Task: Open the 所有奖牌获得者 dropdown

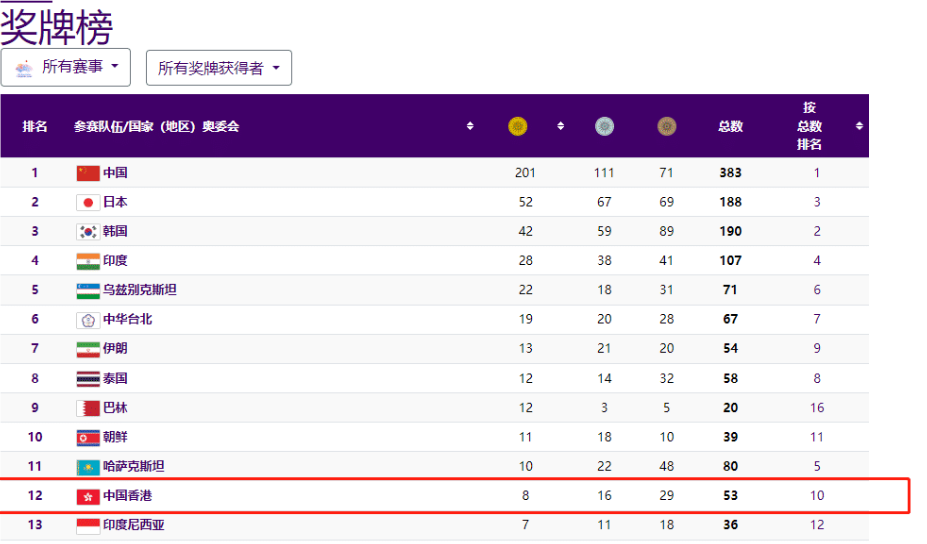Action: click(218, 68)
